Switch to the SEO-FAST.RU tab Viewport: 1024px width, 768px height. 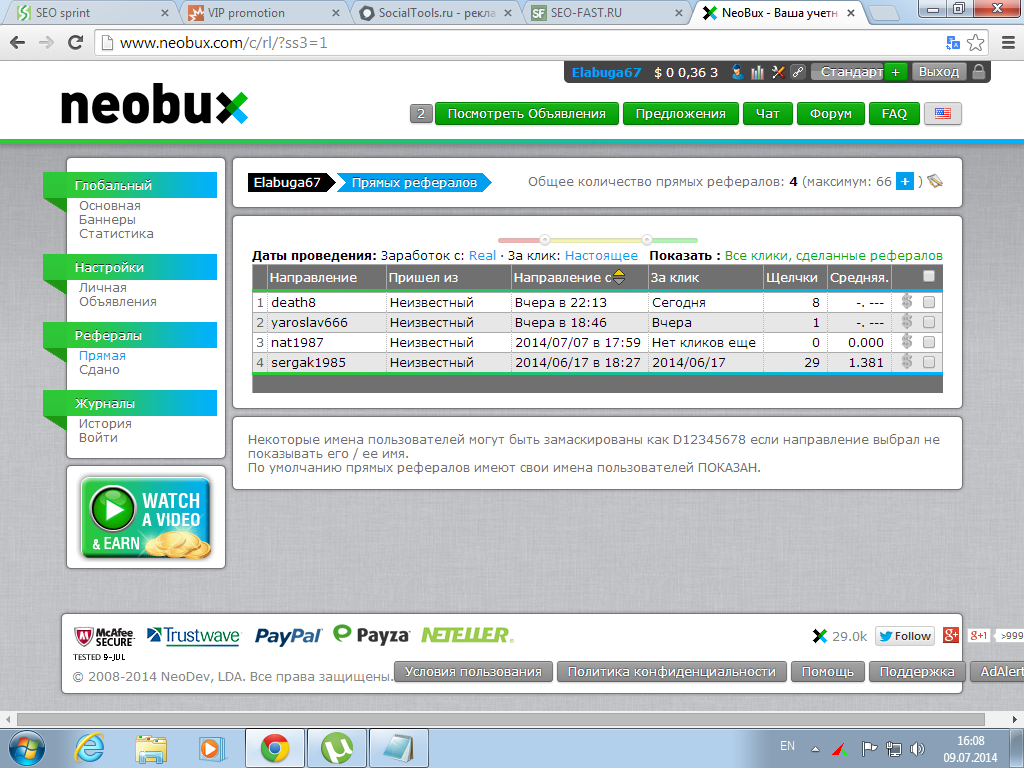607,13
